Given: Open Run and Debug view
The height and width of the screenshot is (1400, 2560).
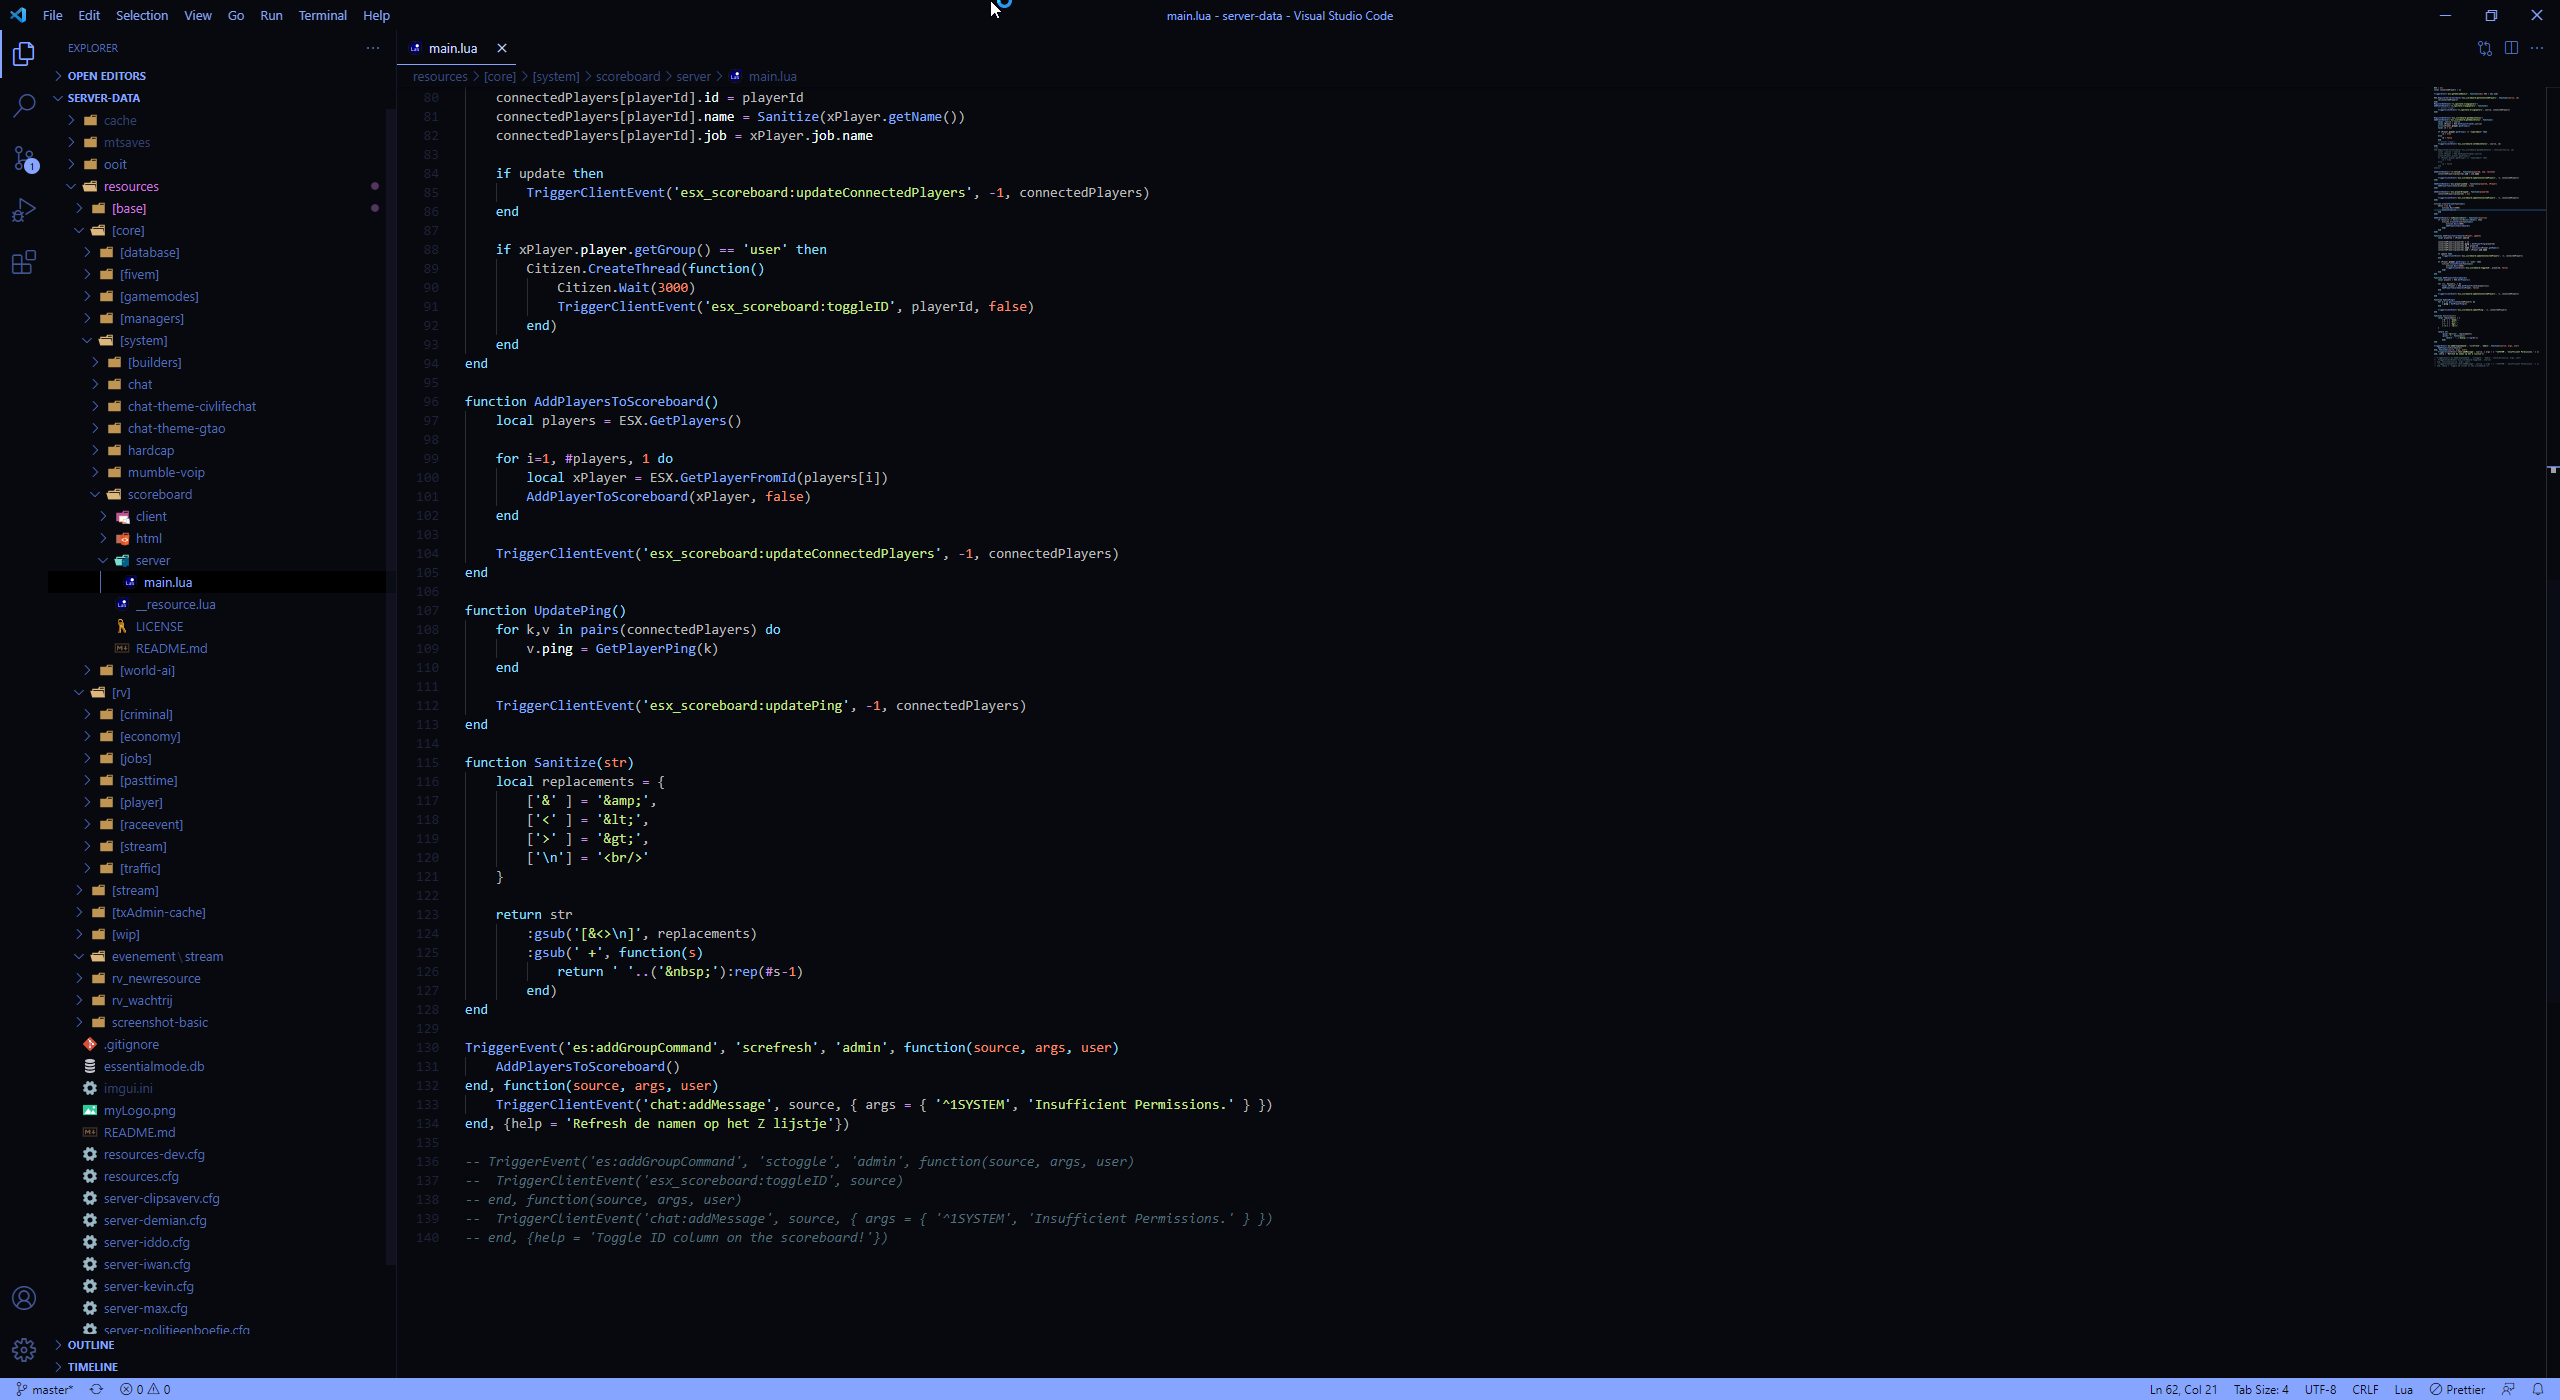Looking at the screenshot, I should [x=24, y=210].
